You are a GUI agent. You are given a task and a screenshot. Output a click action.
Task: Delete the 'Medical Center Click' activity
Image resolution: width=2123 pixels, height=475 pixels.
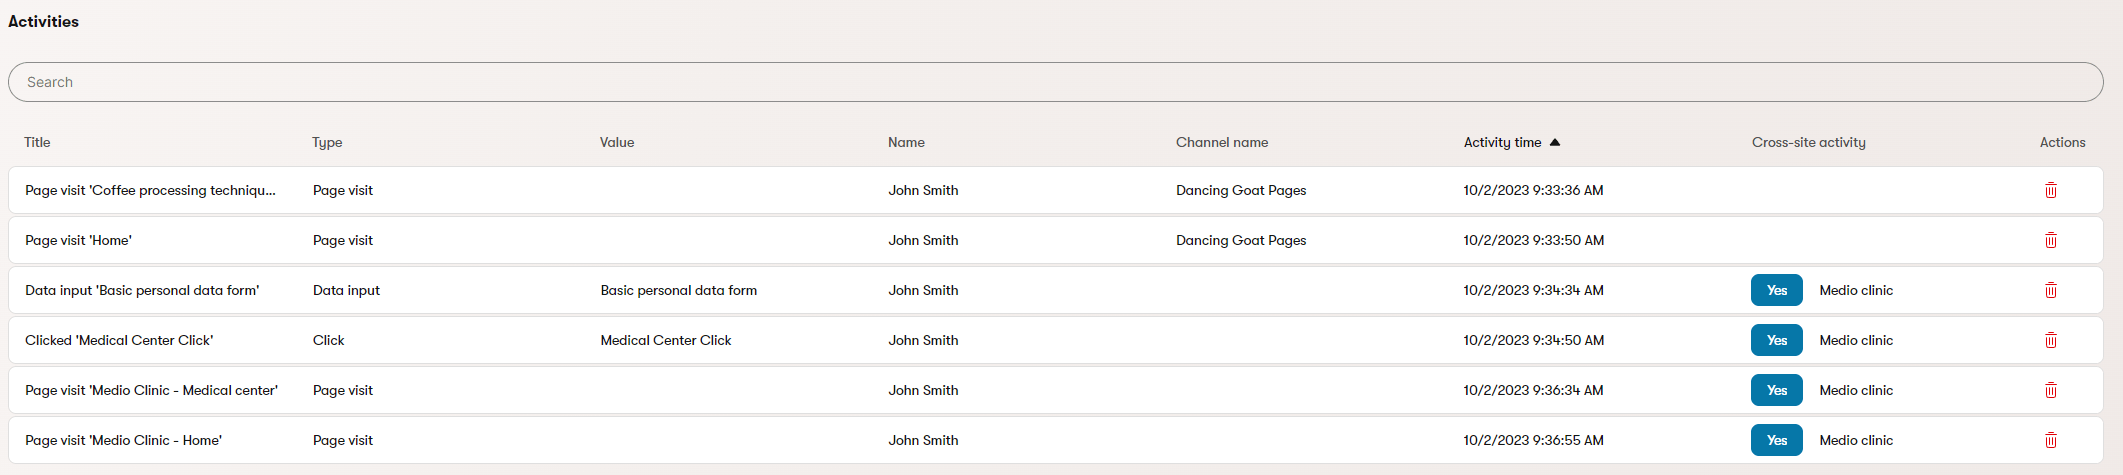[x=2050, y=340]
